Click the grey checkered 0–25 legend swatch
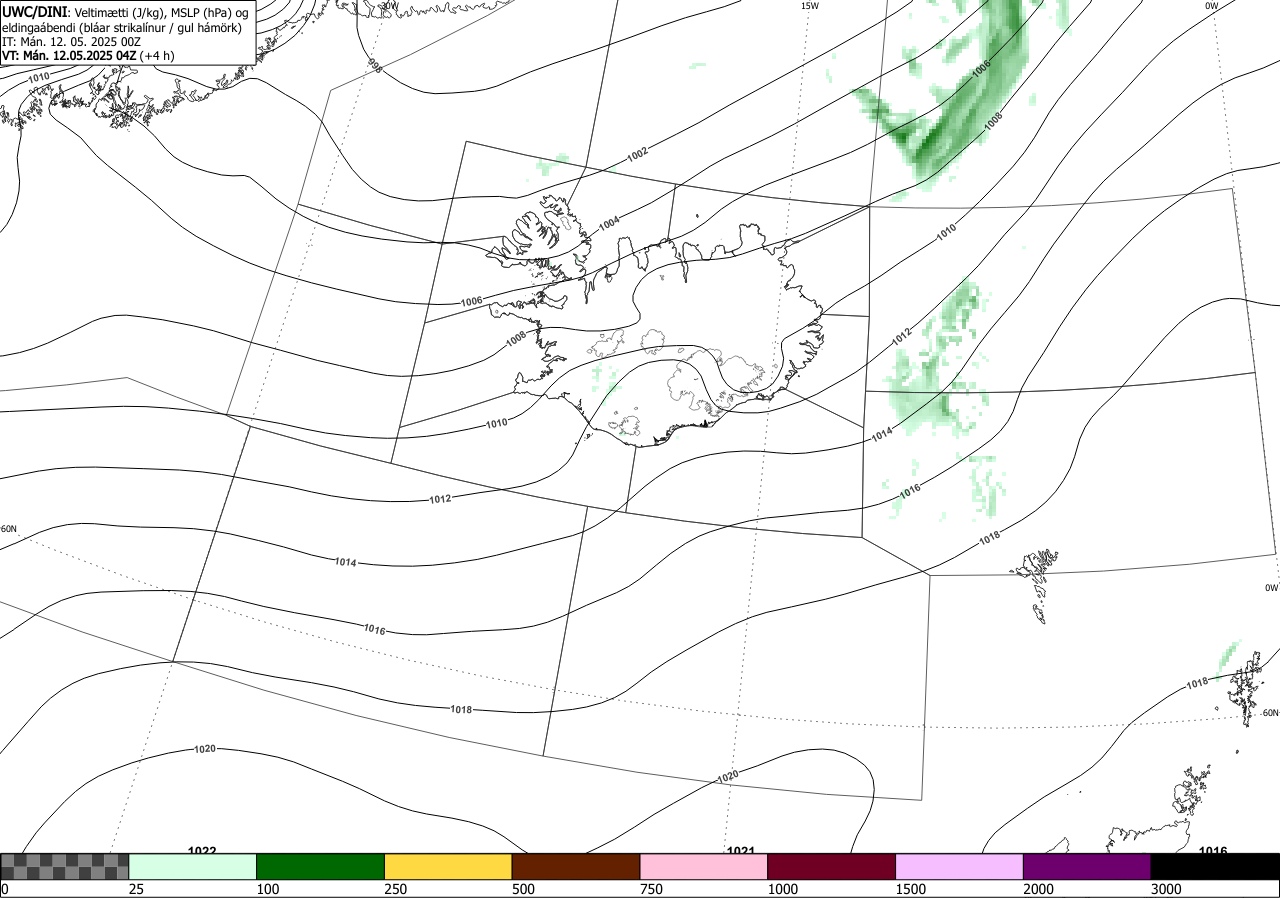The width and height of the screenshot is (1280, 898). 64,866
